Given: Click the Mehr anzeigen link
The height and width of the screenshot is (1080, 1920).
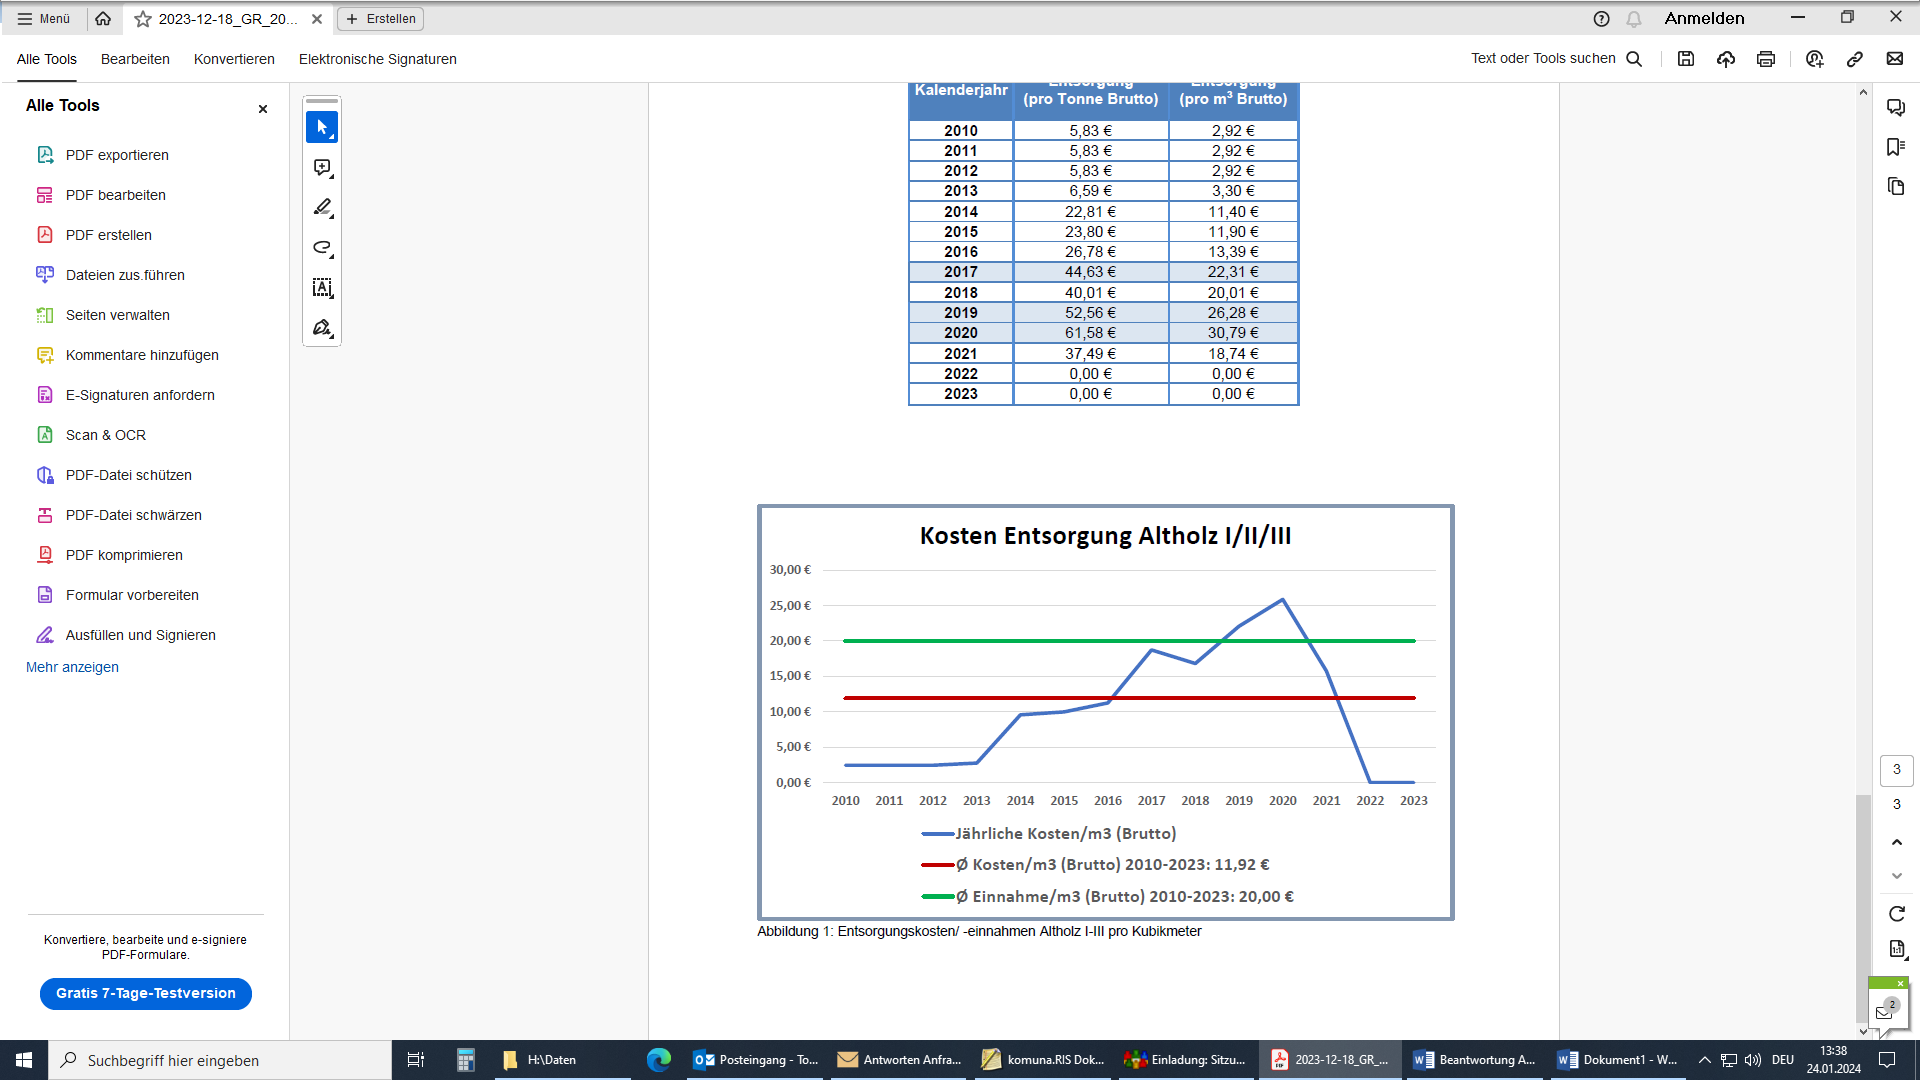Looking at the screenshot, I should [72, 667].
